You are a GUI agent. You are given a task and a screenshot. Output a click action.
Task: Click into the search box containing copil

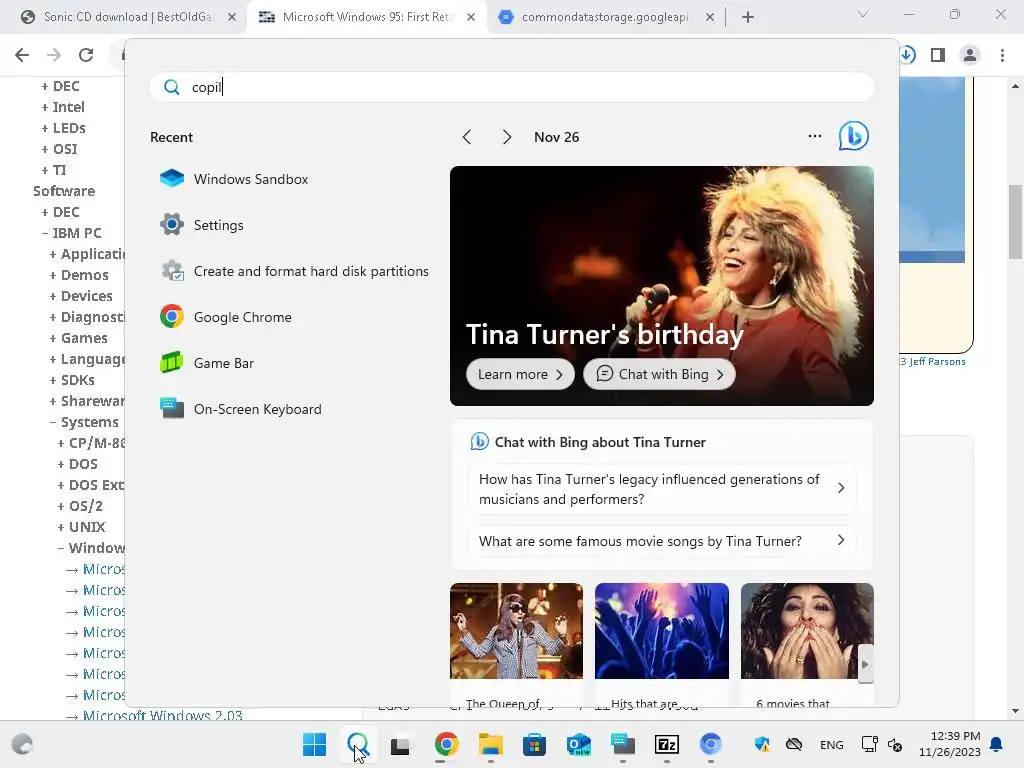click(x=511, y=87)
